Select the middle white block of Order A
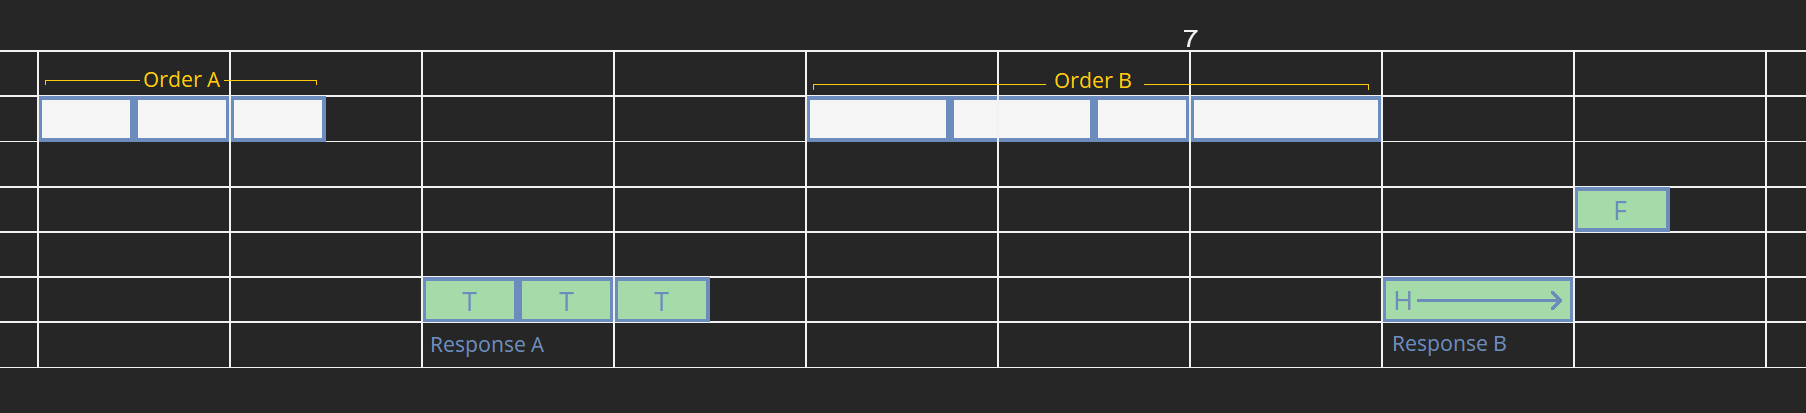Viewport: 1806px width, 413px height. point(182,119)
